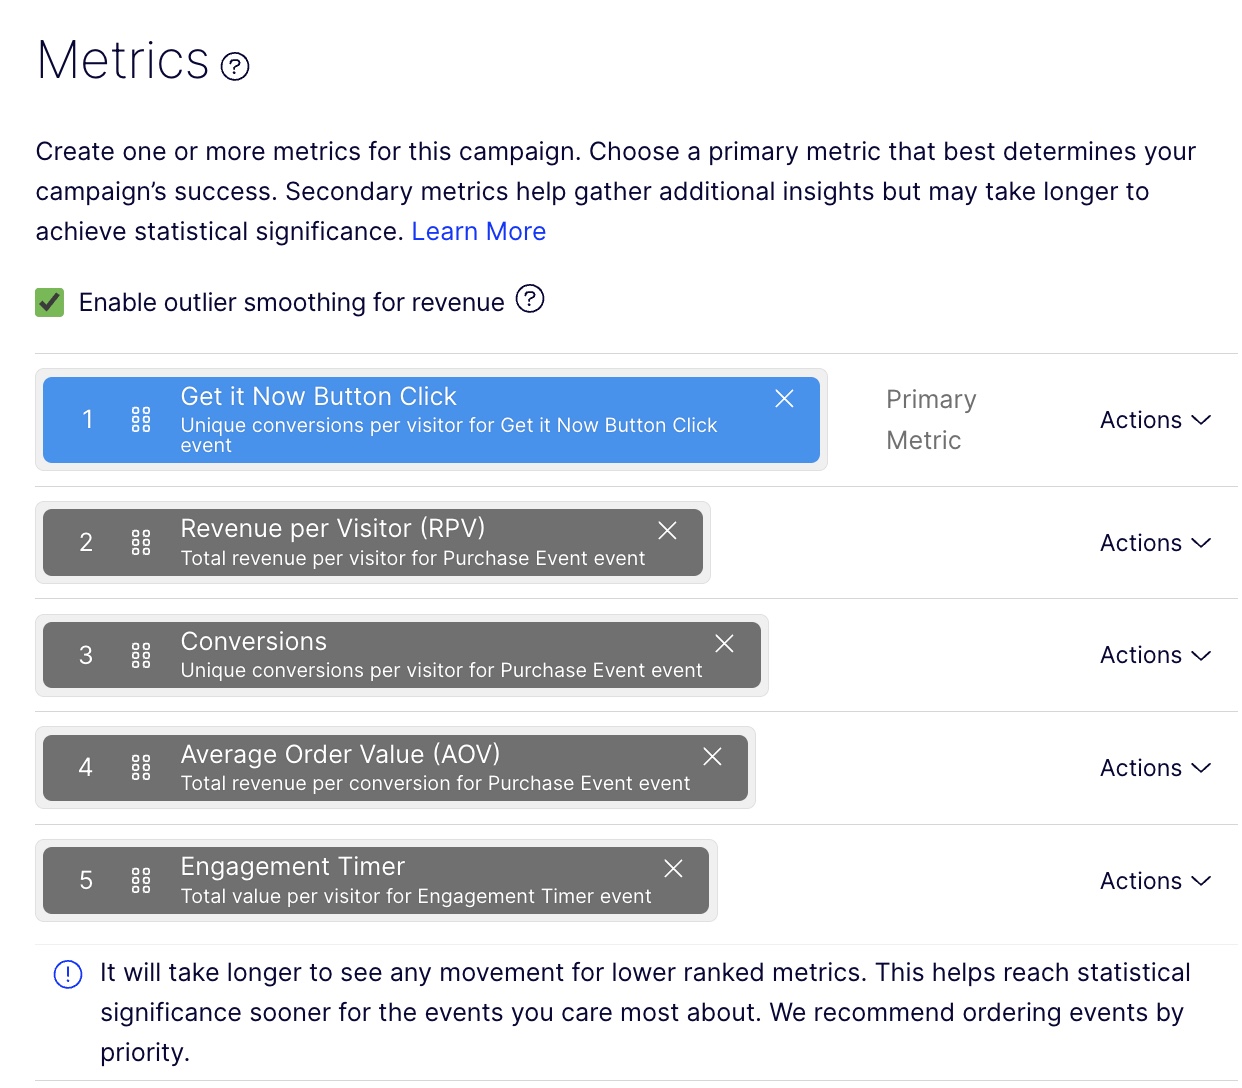Click the help icon beside the Metrics heading
The height and width of the screenshot is (1088, 1242).
pos(233,67)
